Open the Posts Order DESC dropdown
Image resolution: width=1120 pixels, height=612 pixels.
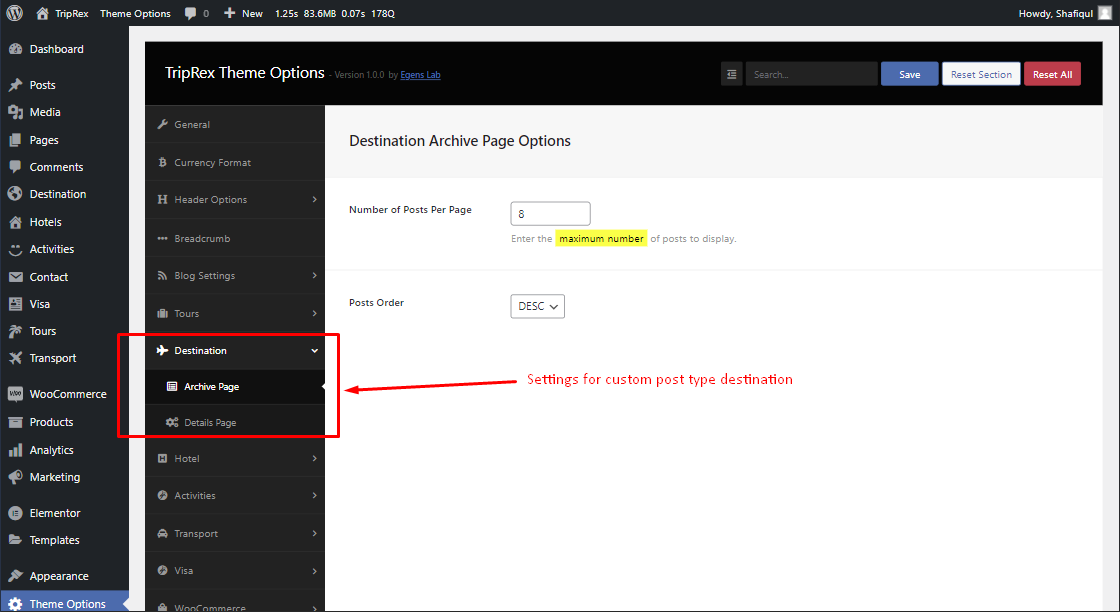(x=537, y=306)
